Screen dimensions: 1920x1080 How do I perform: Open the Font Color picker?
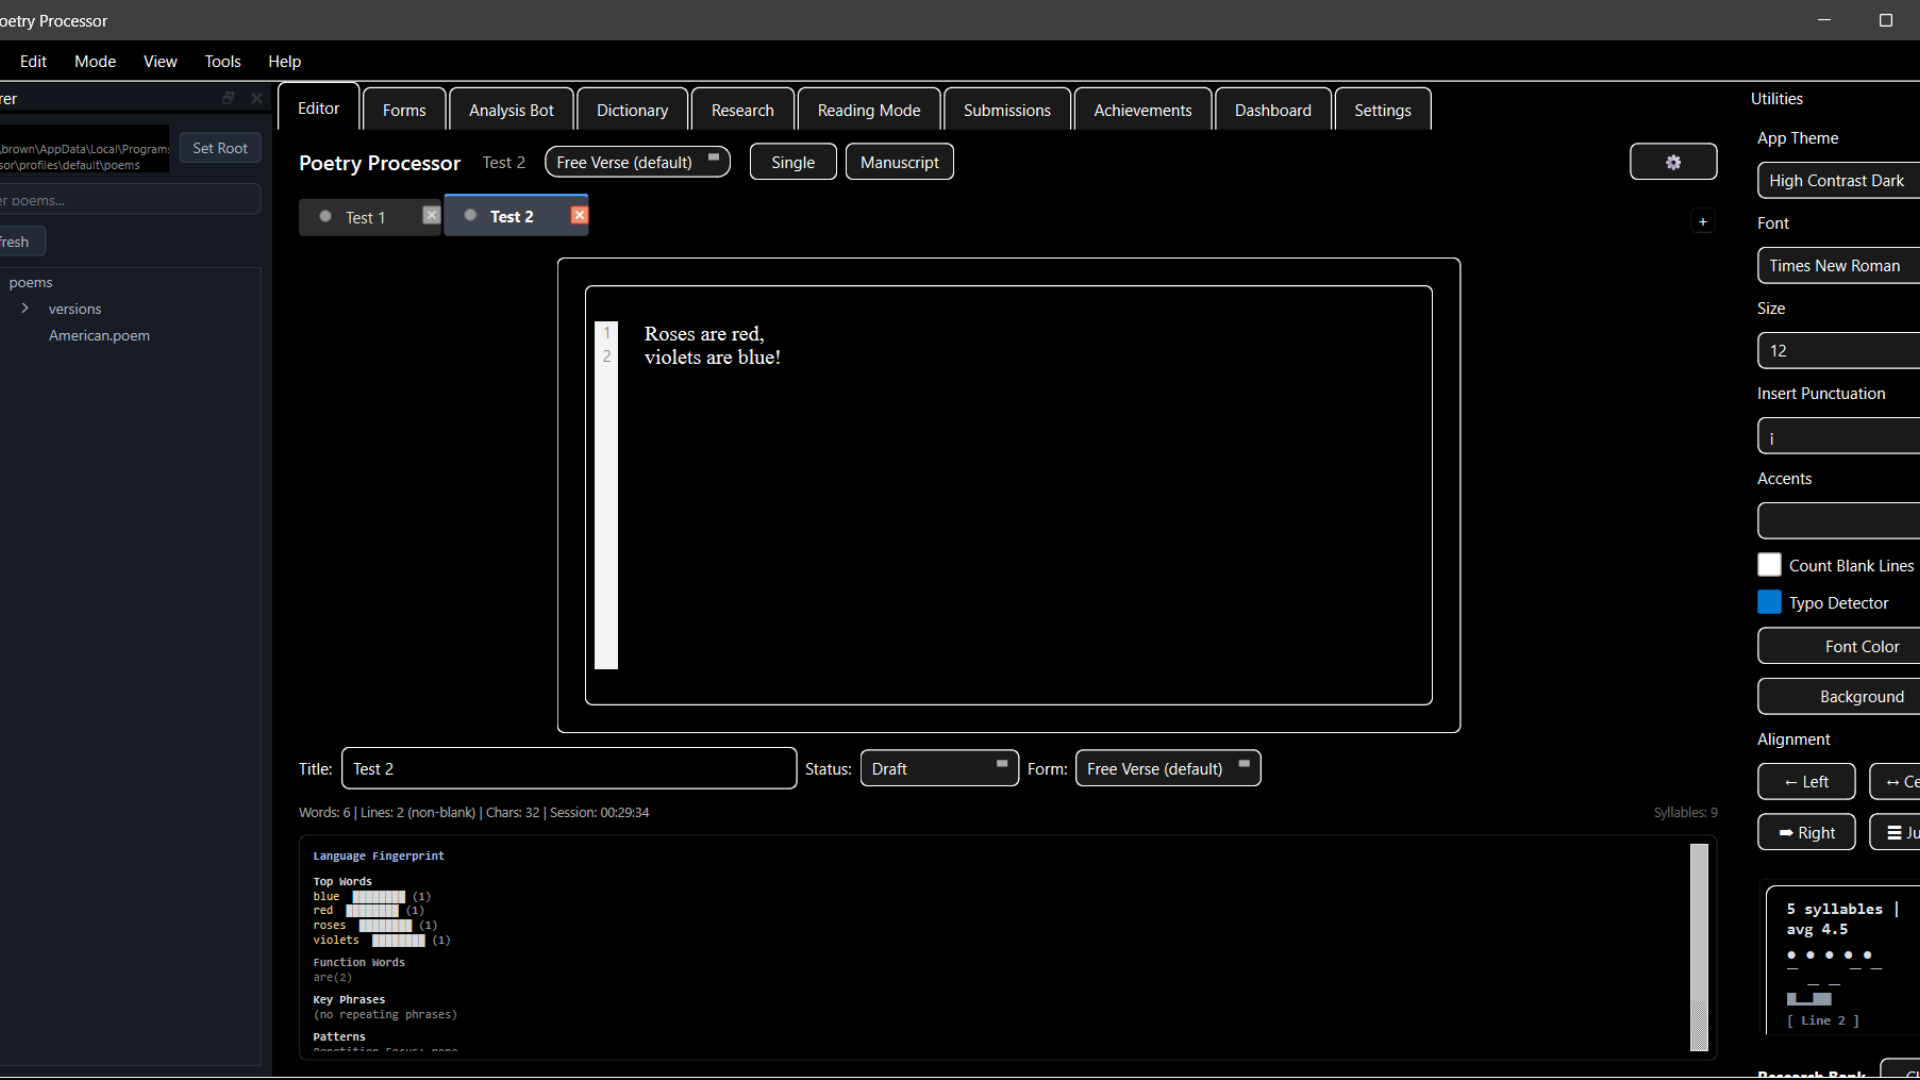pyautogui.click(x=1858, y=646)
